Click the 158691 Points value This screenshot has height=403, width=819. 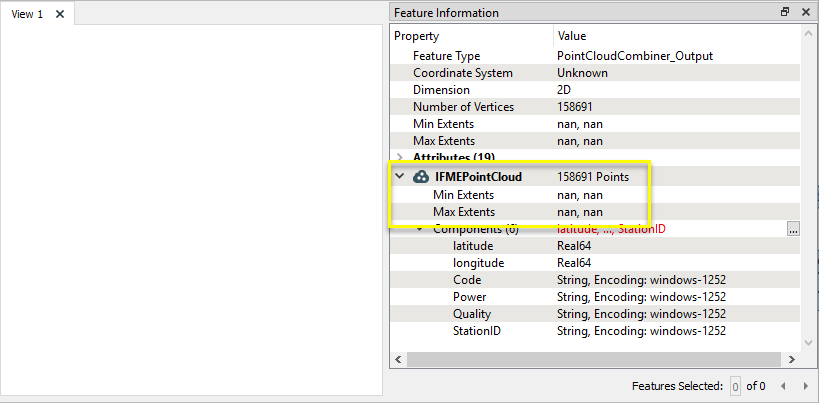[593, 177]
